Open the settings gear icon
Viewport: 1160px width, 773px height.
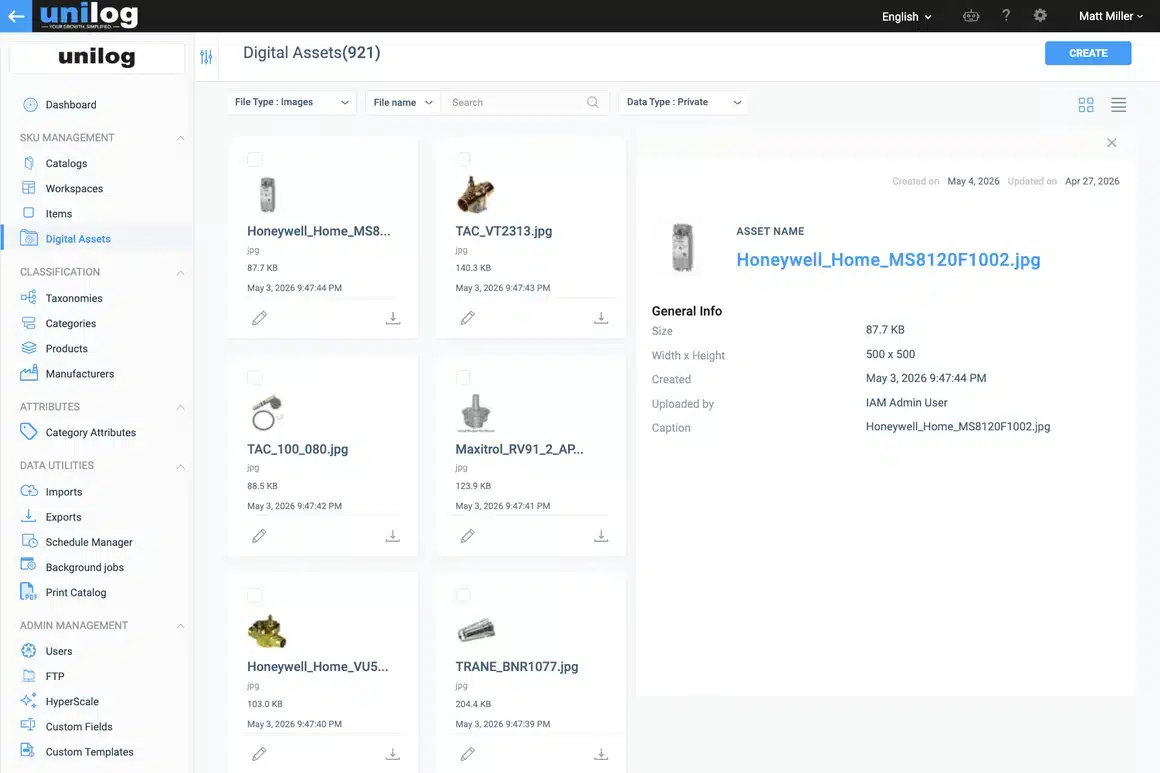point(1039,16)
